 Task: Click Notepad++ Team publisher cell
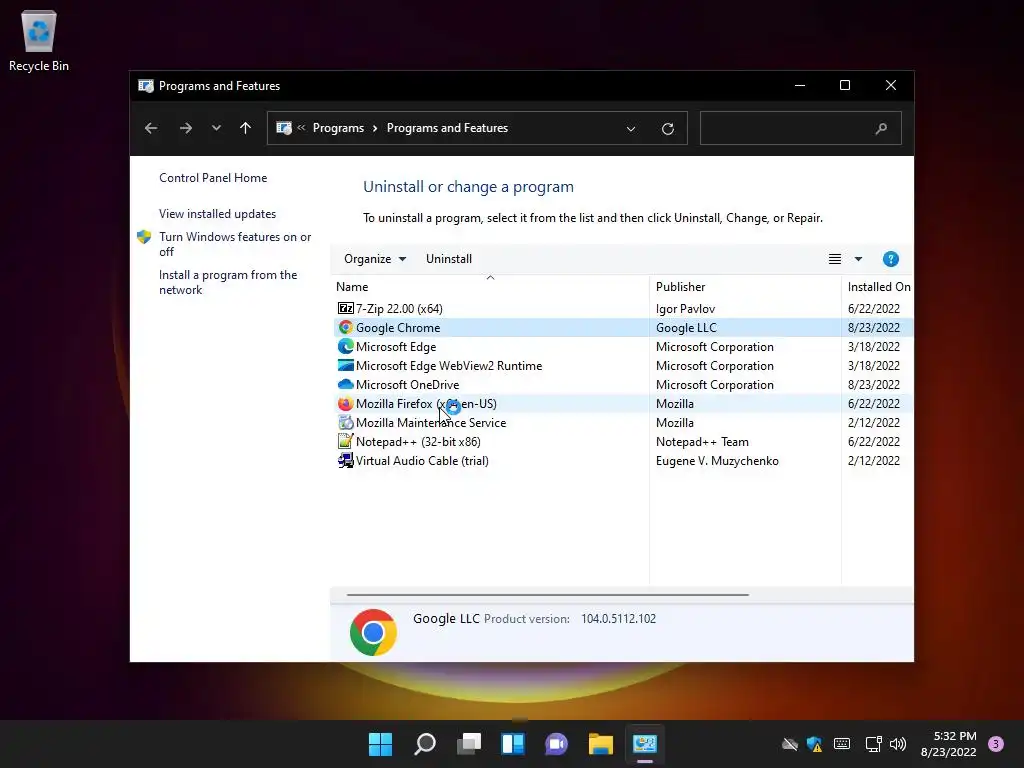702,441
